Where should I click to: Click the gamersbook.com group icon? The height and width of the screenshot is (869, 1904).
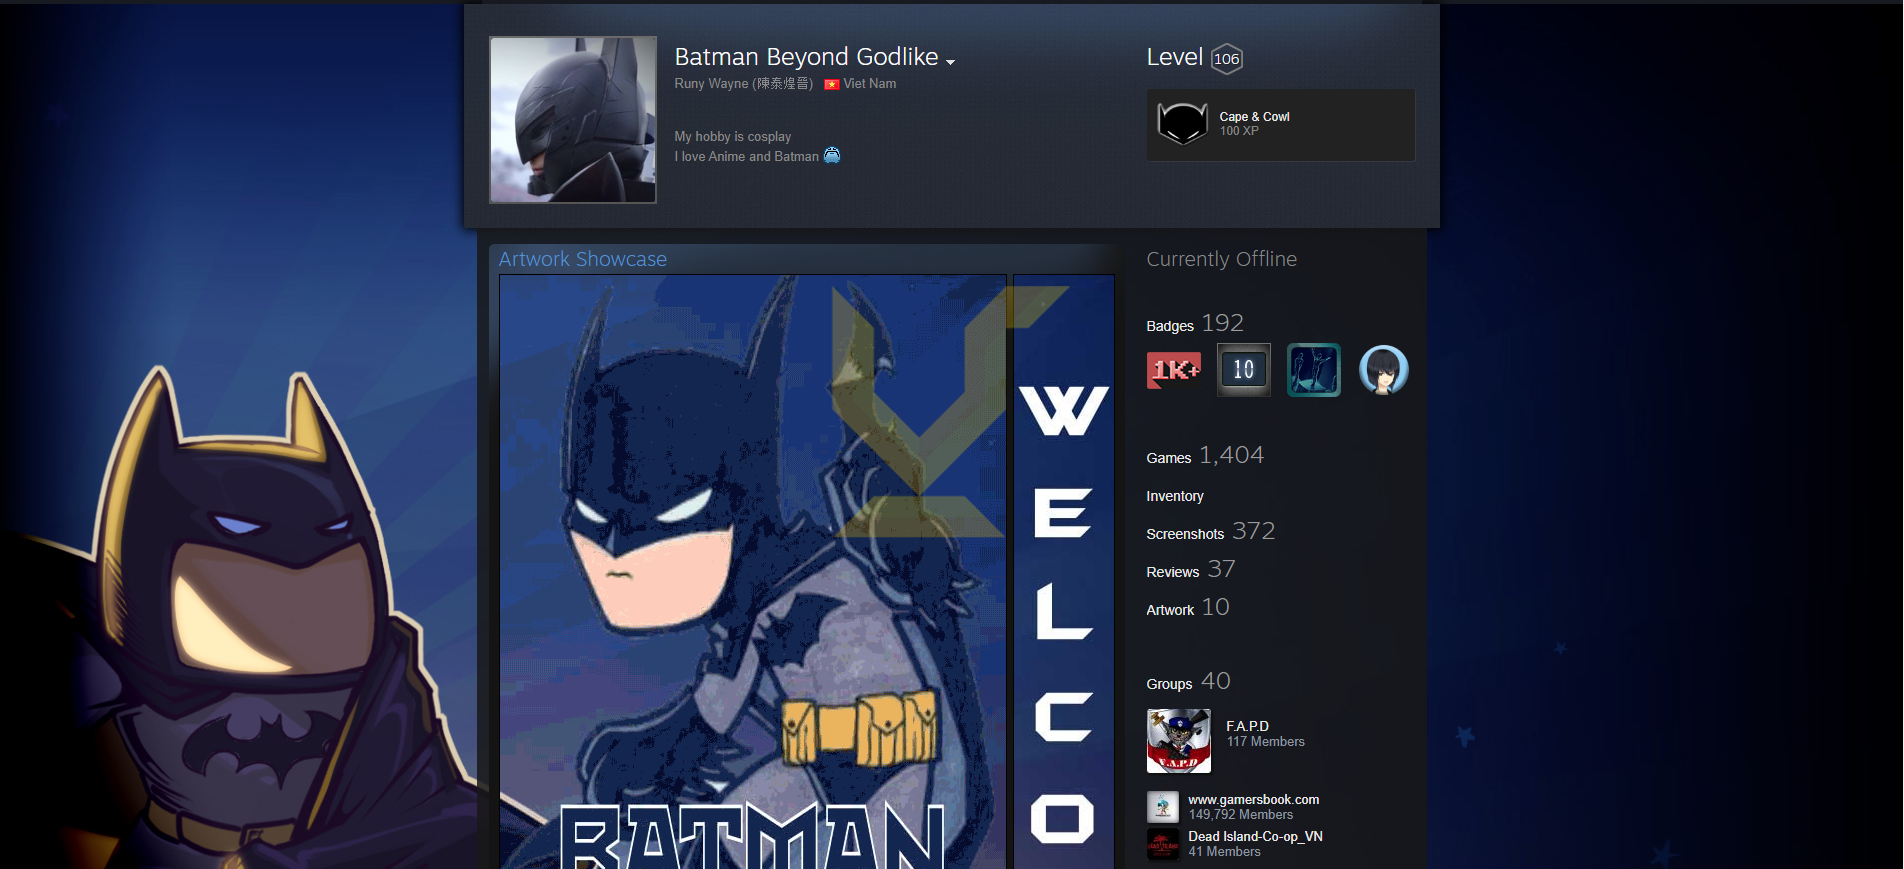coord(1162,807)
